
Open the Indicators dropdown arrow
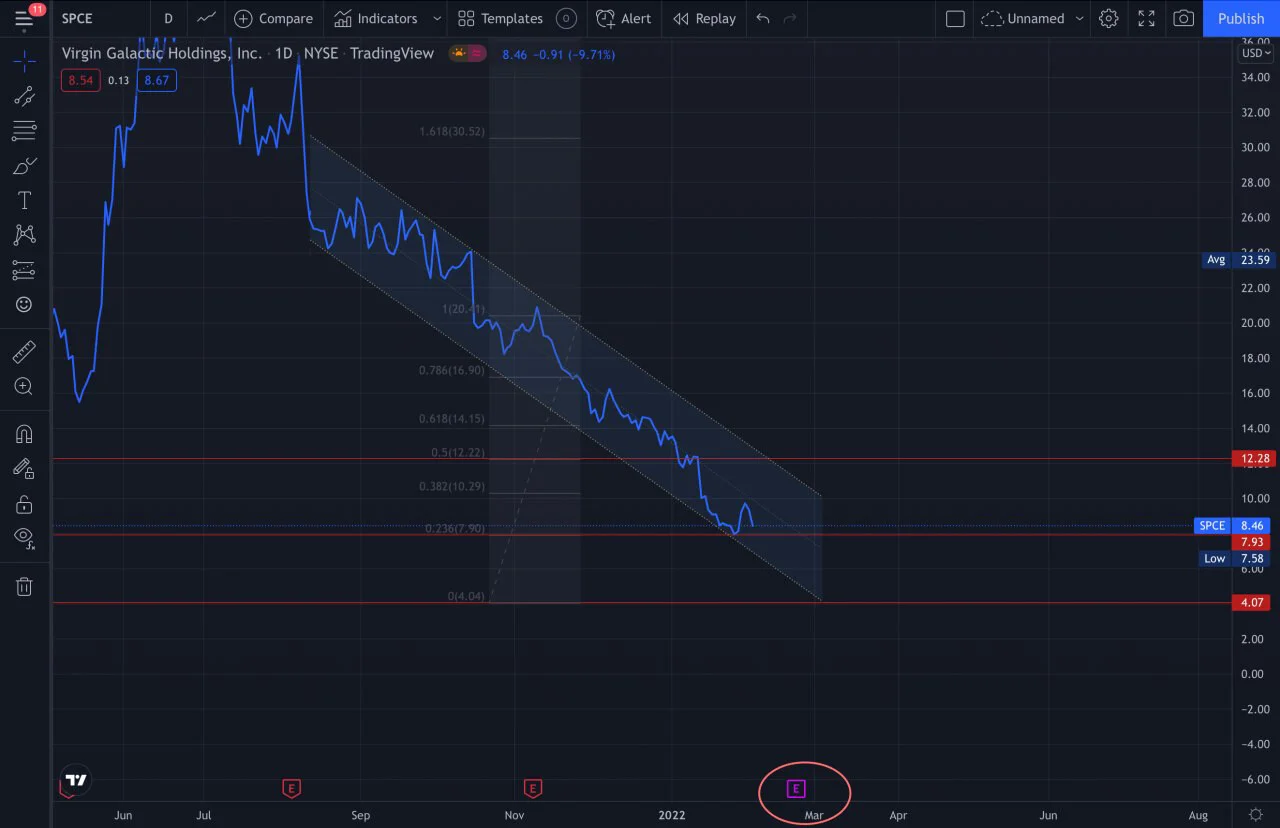coord(437,18)
